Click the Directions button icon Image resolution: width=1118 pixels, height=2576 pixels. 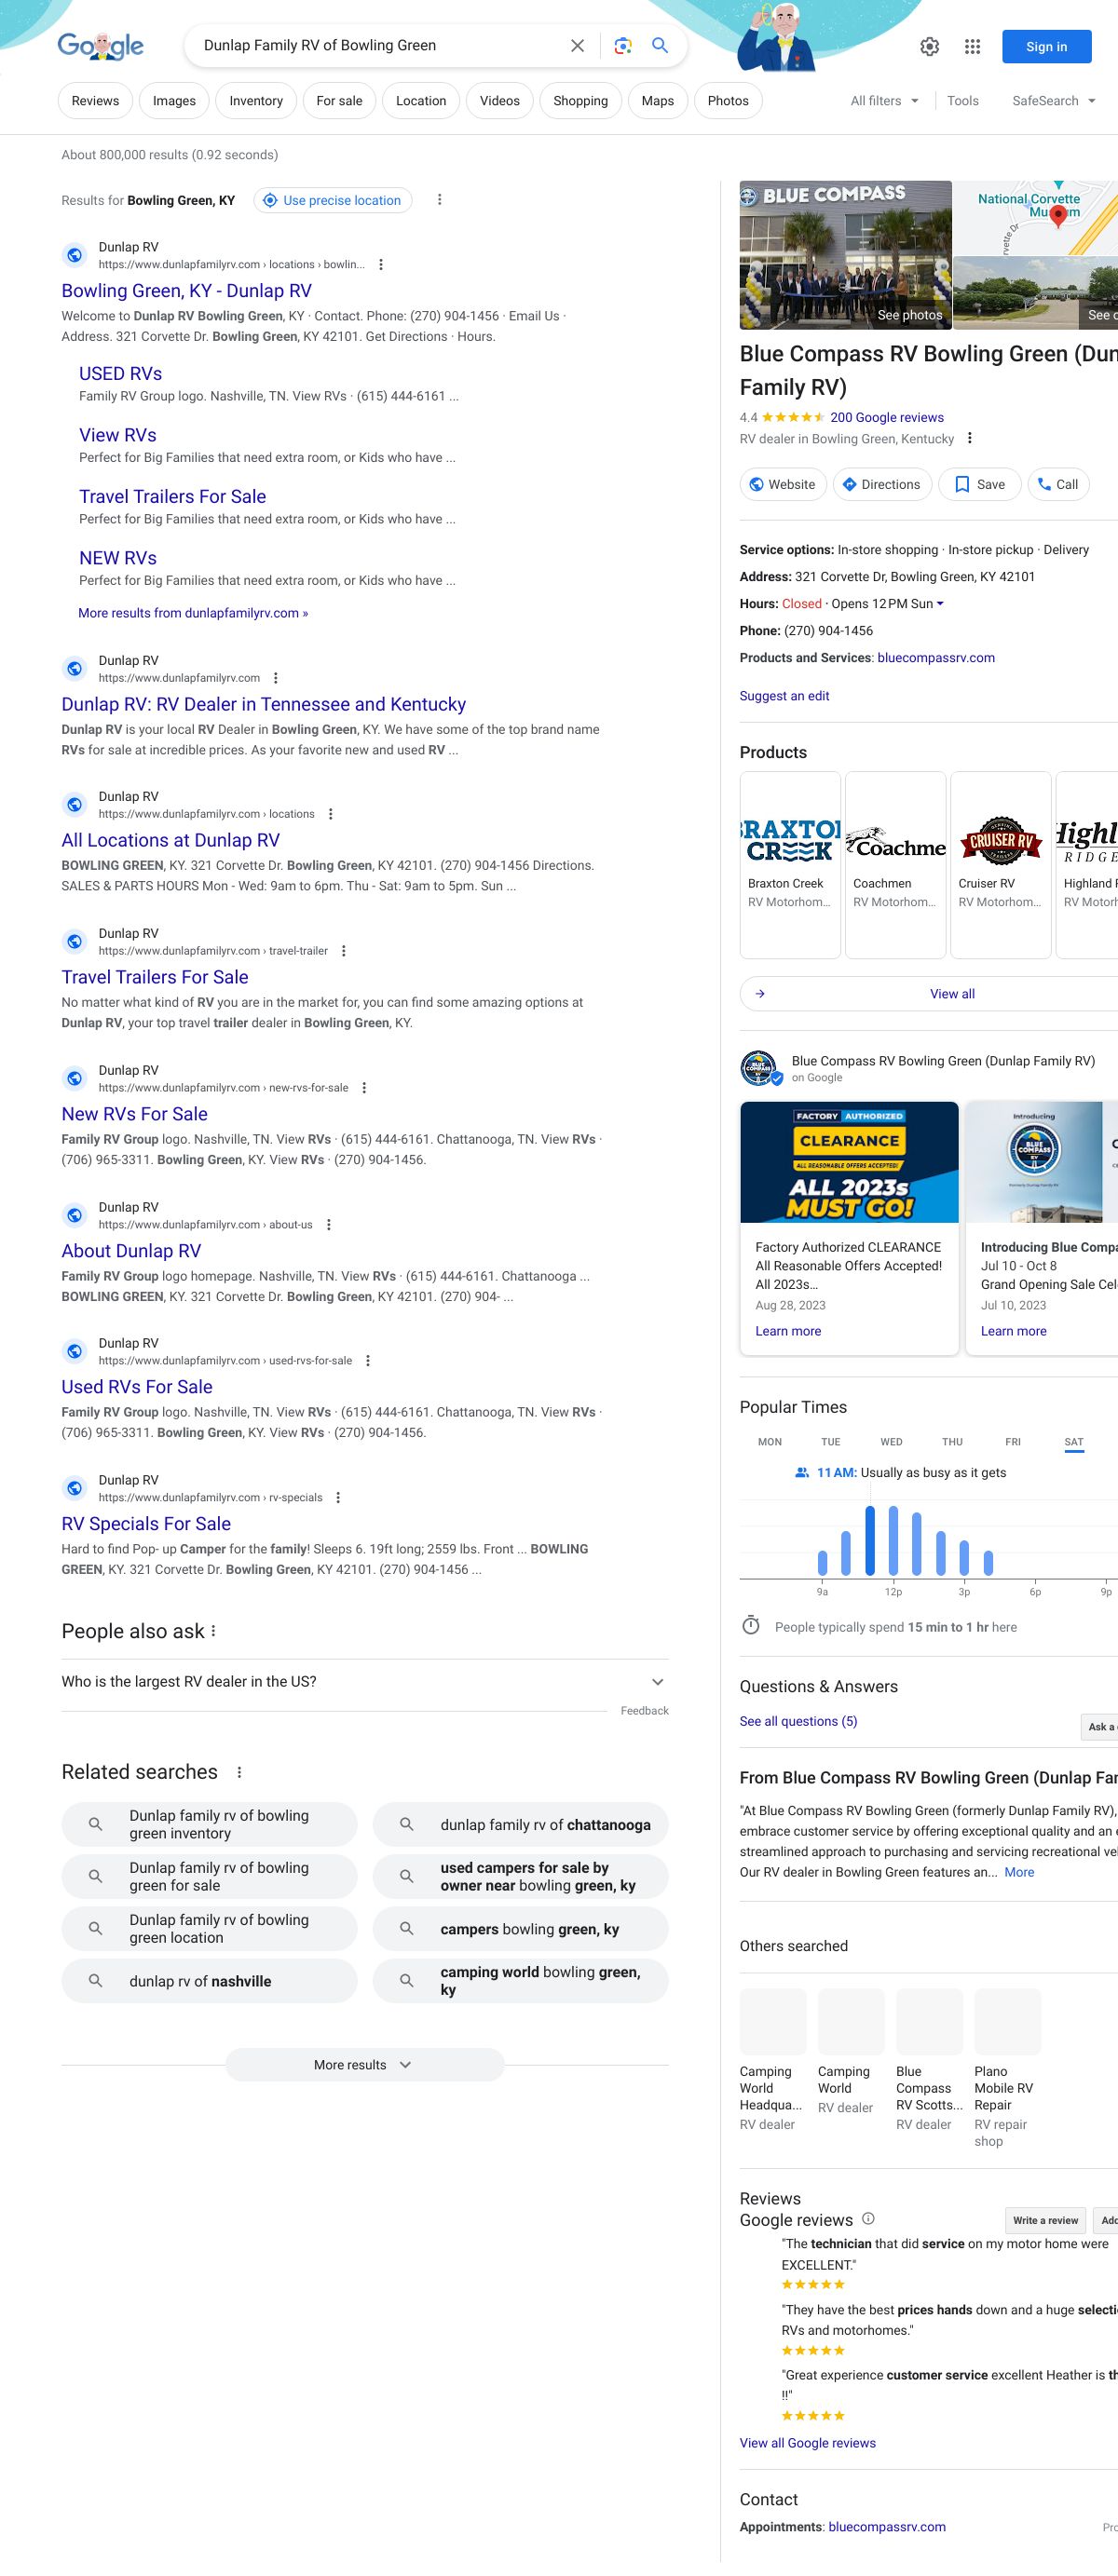pyautogui.click(x=850, y=485)
